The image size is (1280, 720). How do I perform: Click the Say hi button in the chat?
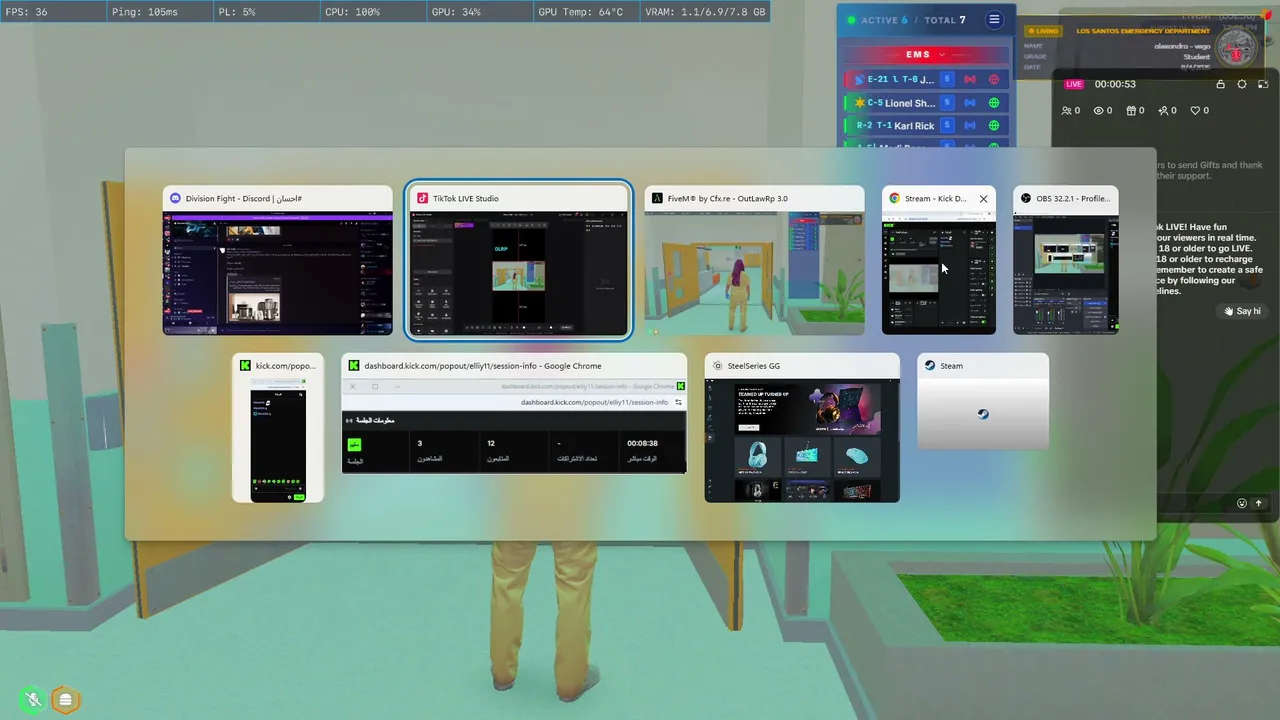click(1243, 311)
